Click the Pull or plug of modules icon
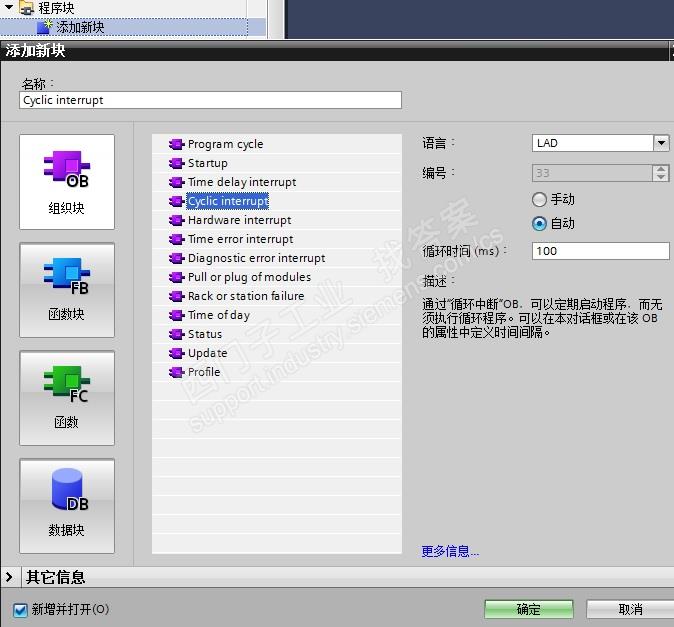674x627 pixels. pos(176,277)
